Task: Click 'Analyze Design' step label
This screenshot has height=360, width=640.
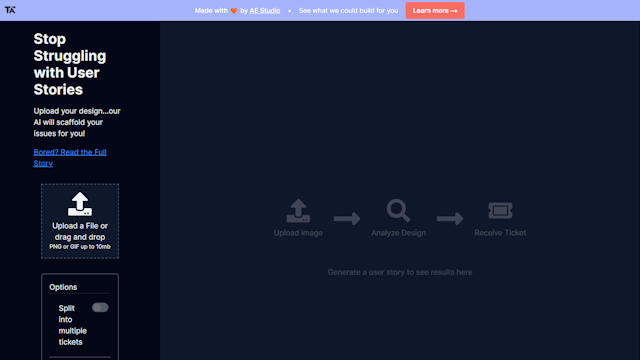Action: (x=398, y=233)
